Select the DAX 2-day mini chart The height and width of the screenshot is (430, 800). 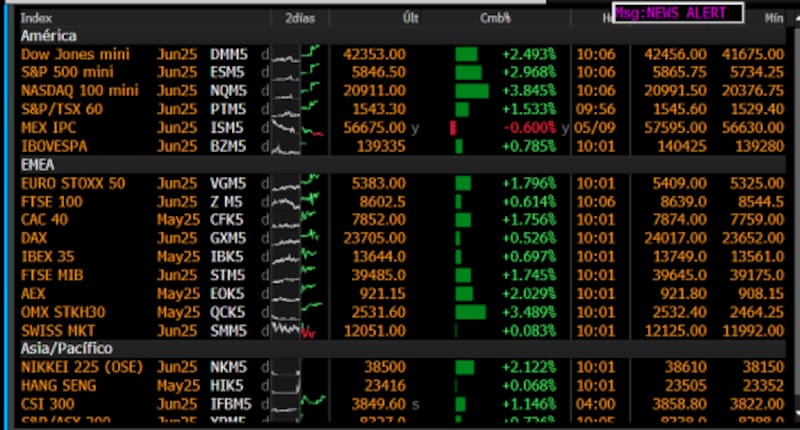[x=297, y=238]
